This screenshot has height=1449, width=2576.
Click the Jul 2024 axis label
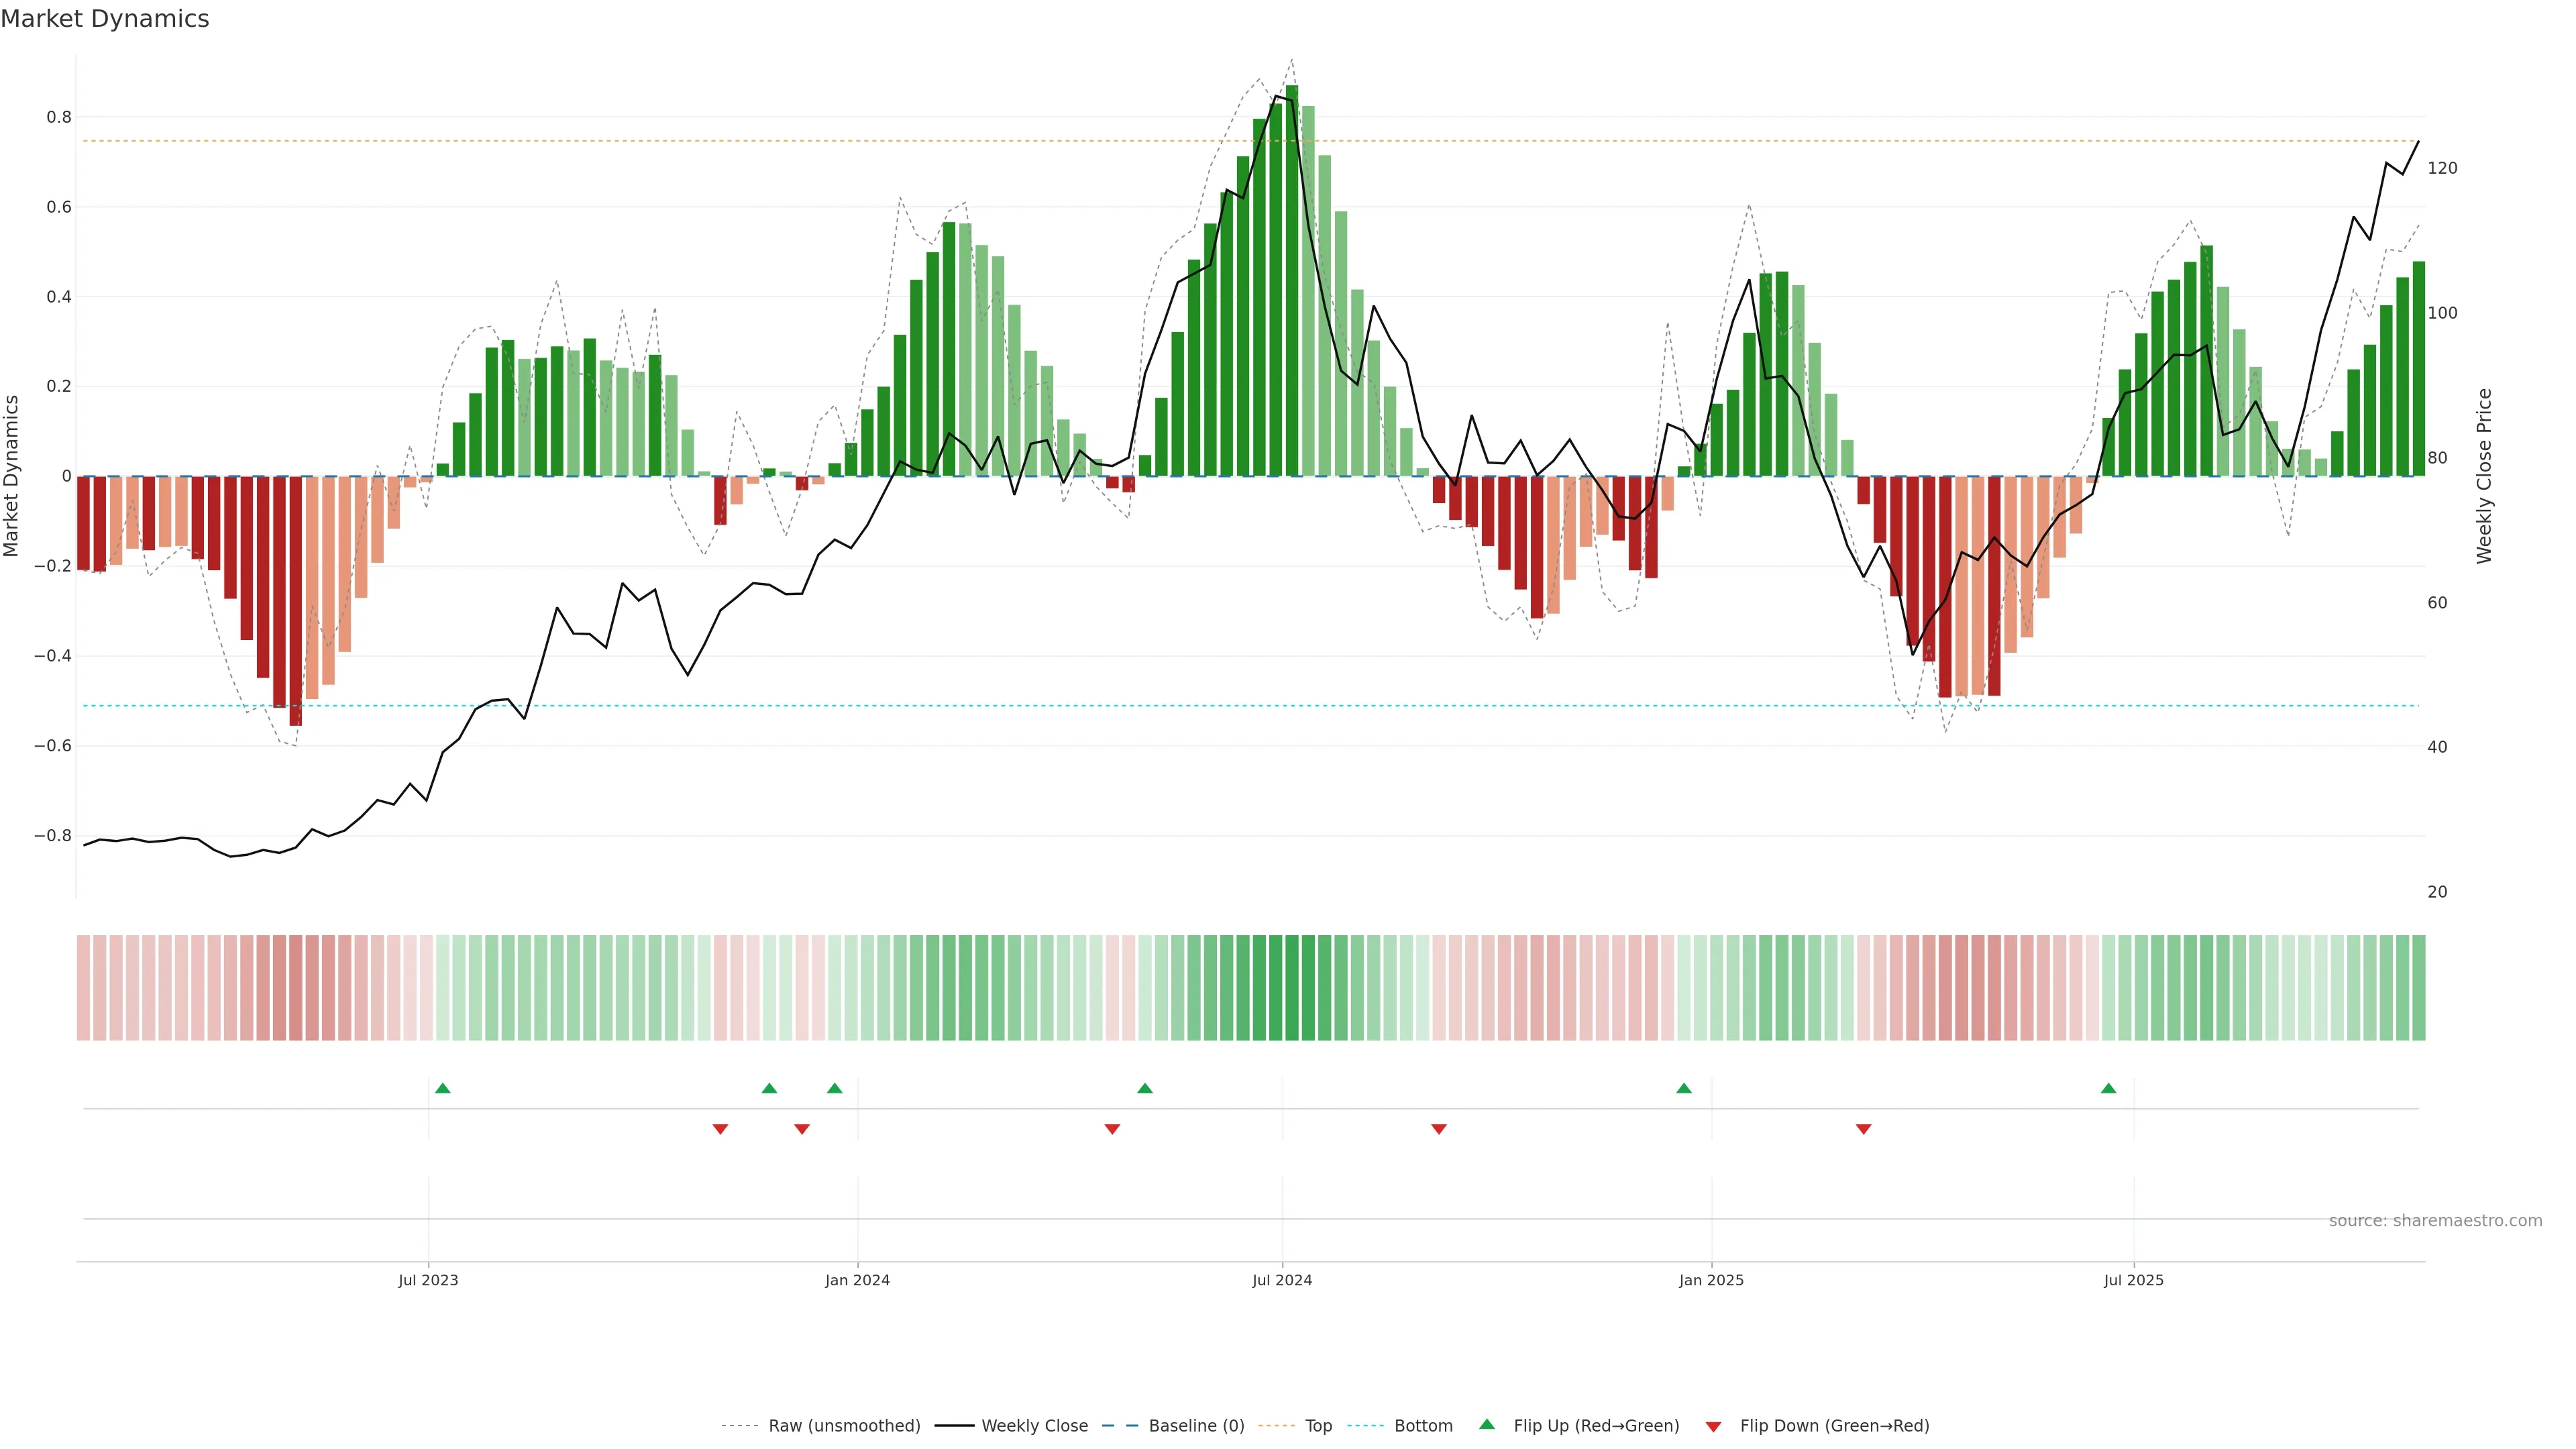tap(1282, 1280)
